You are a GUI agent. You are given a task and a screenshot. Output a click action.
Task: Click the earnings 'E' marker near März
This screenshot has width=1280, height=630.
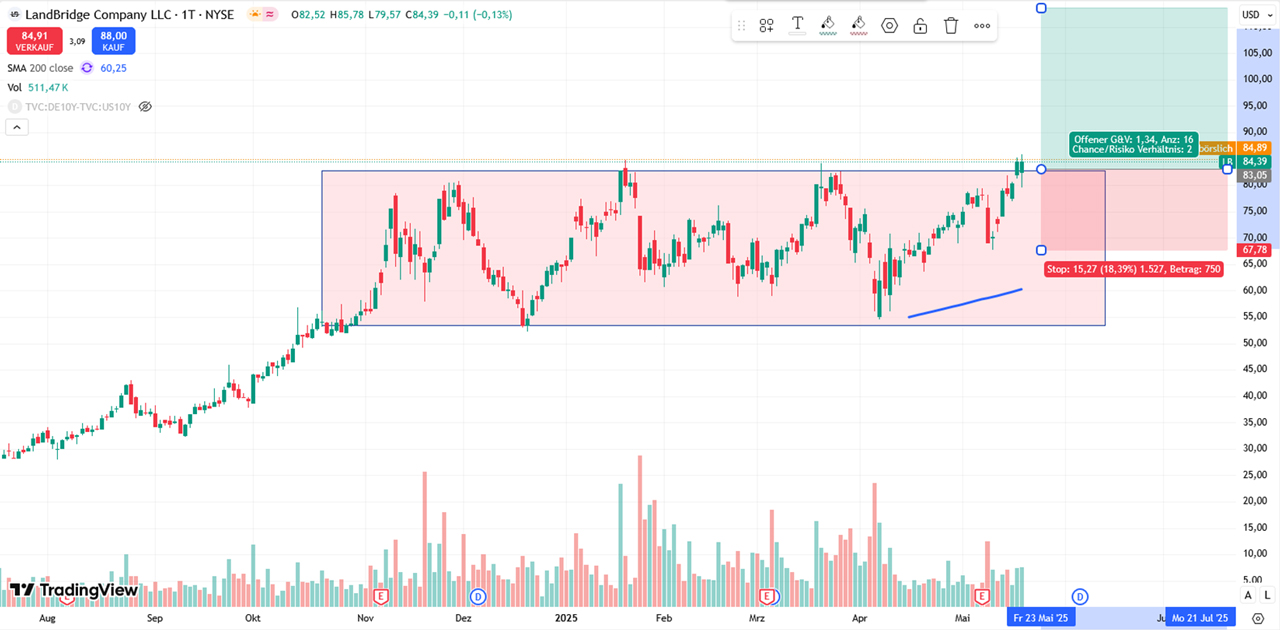point(768,596)
